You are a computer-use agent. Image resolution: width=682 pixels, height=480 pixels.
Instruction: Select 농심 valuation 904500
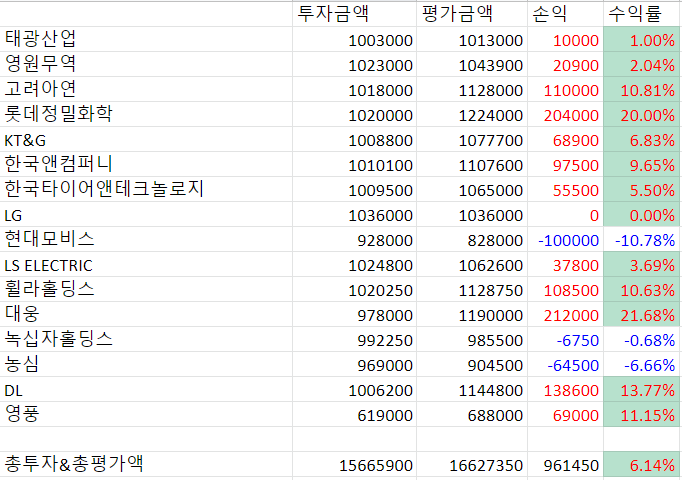pos(472,364)
